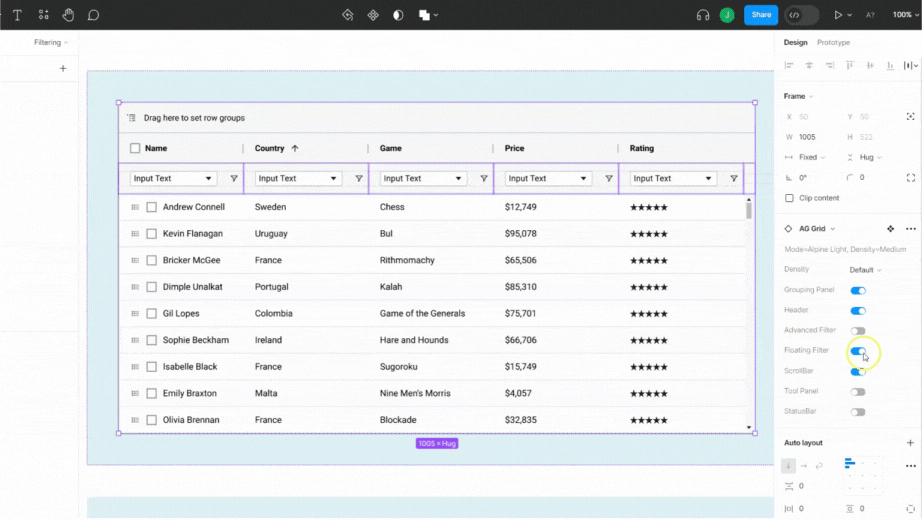Screen dimensions: 922x520
Task: Click the contrast mask icon in the top toolbar
Action: (398, 15)
